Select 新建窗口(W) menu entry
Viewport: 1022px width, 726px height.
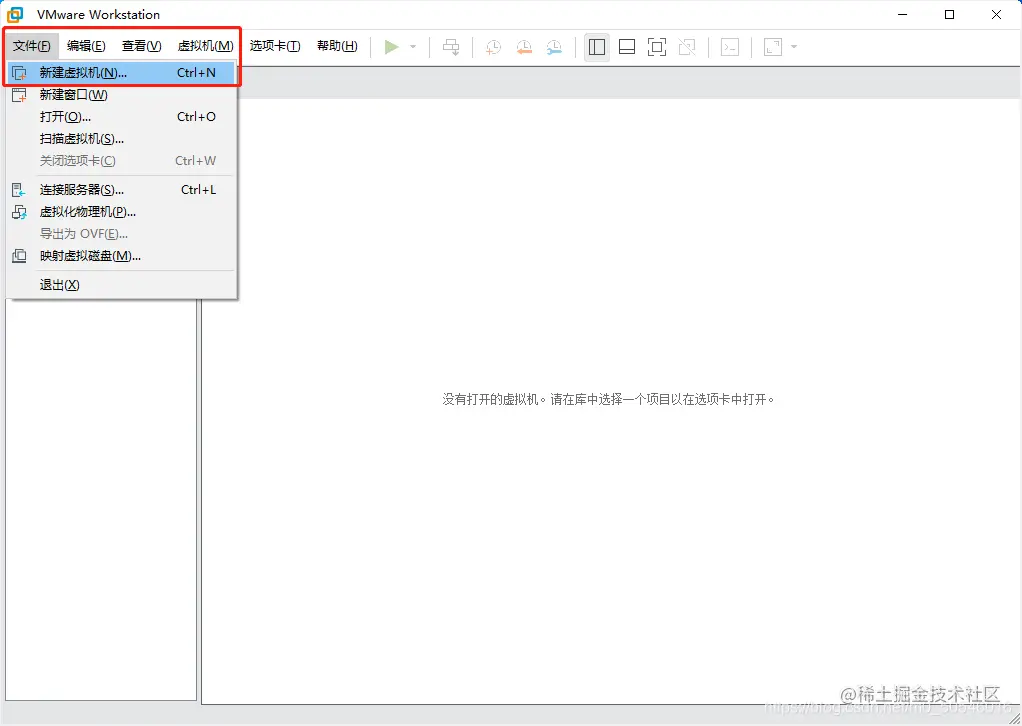point(121,94)
